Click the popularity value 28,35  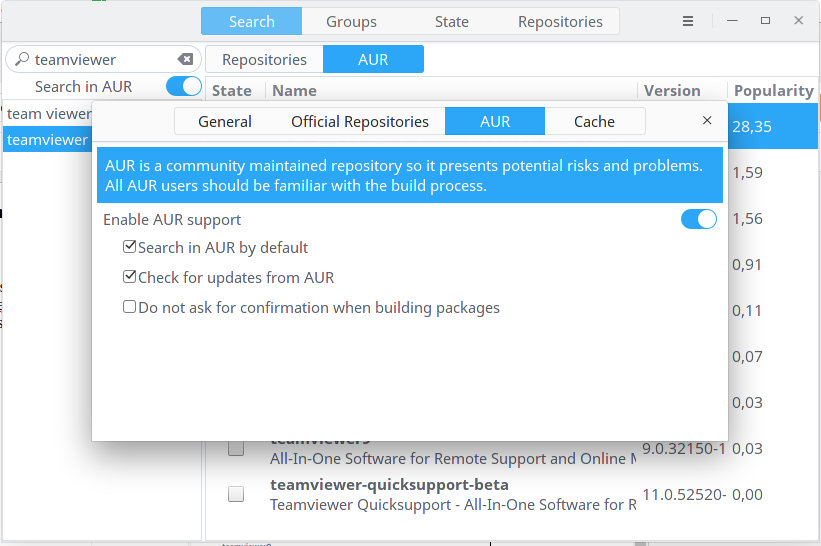[752, 127]
